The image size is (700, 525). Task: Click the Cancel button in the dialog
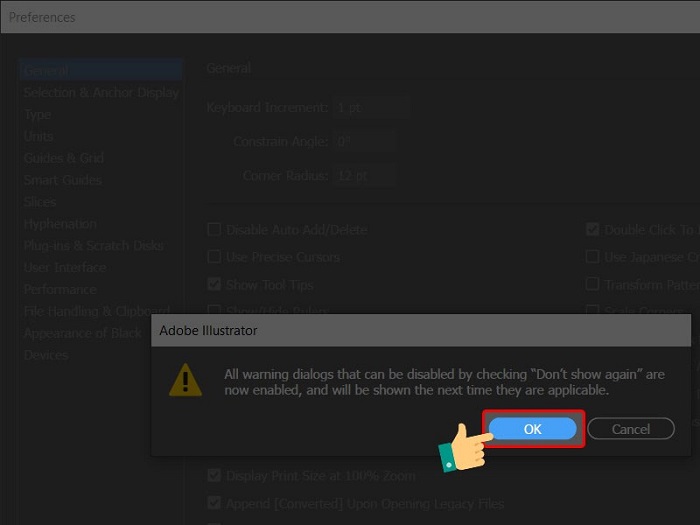630,429
